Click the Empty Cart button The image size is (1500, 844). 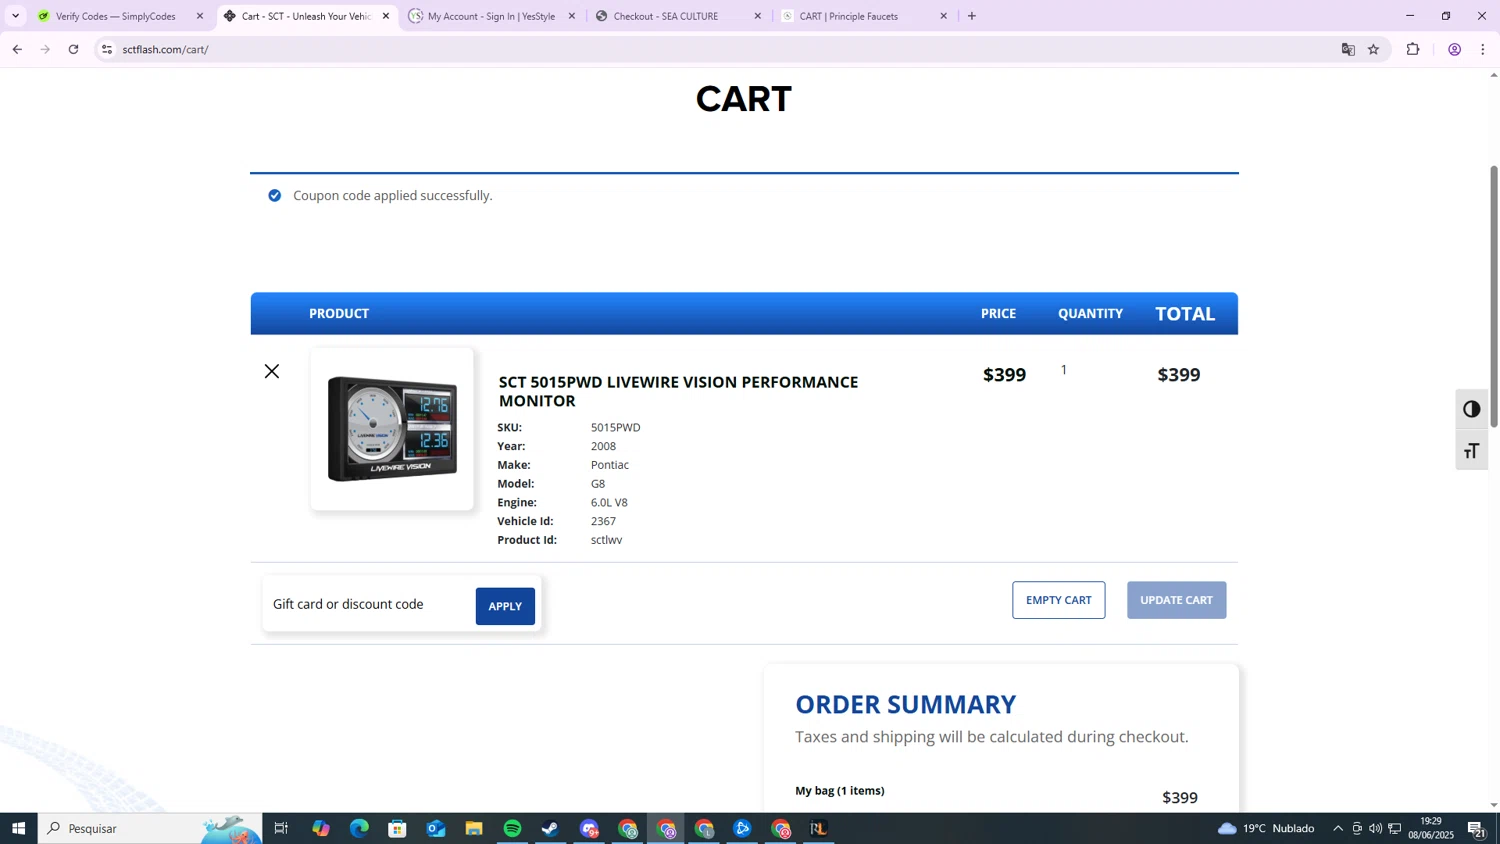point(1058,600)
